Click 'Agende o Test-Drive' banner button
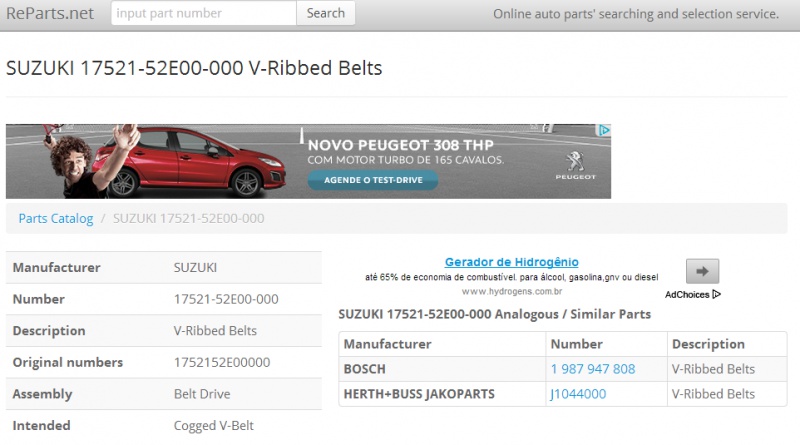The image size is (800, 445). (x=373, y=180)
